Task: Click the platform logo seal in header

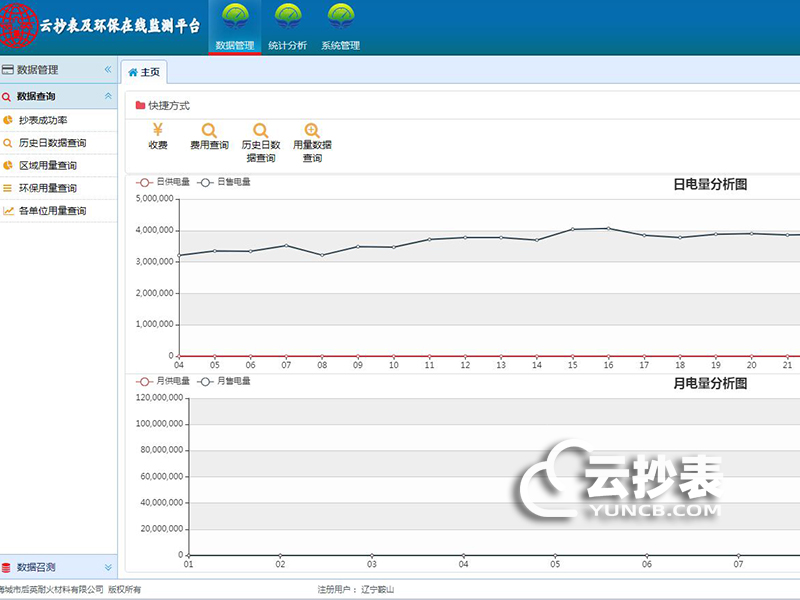Action: click(18, 26)
